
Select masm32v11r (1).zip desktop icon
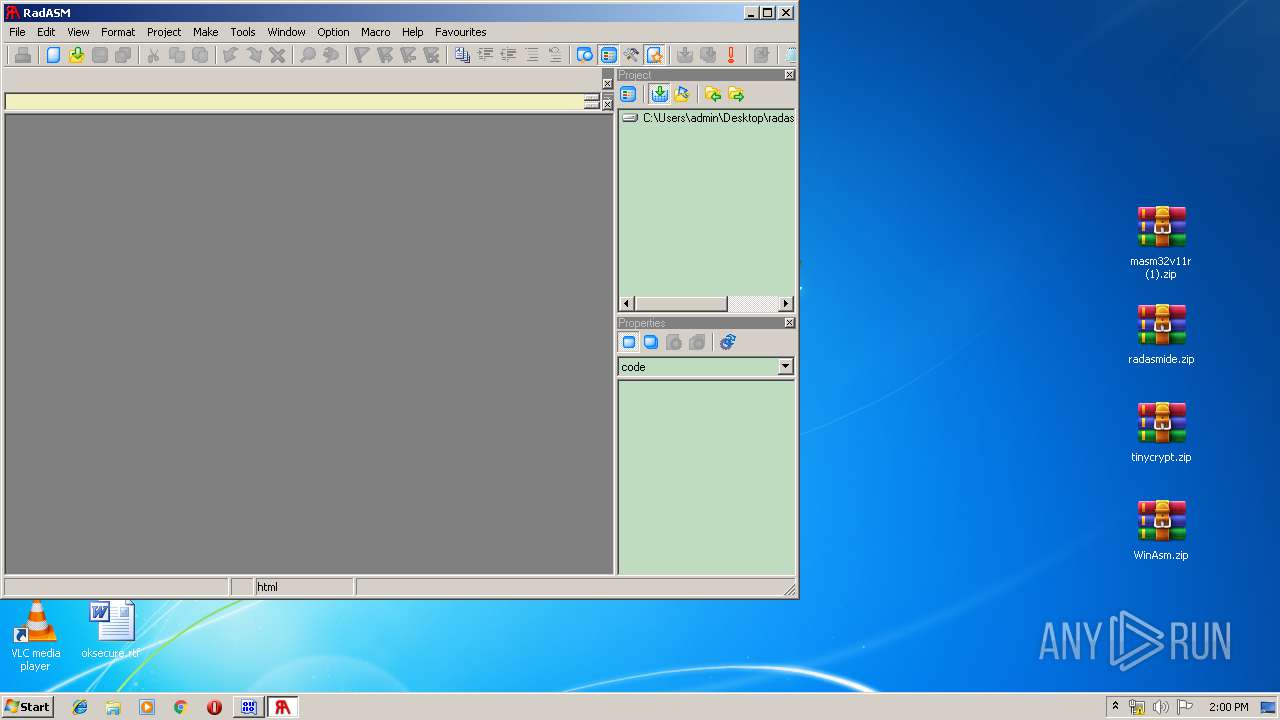pyautogui.click(x=1161, y=242)
